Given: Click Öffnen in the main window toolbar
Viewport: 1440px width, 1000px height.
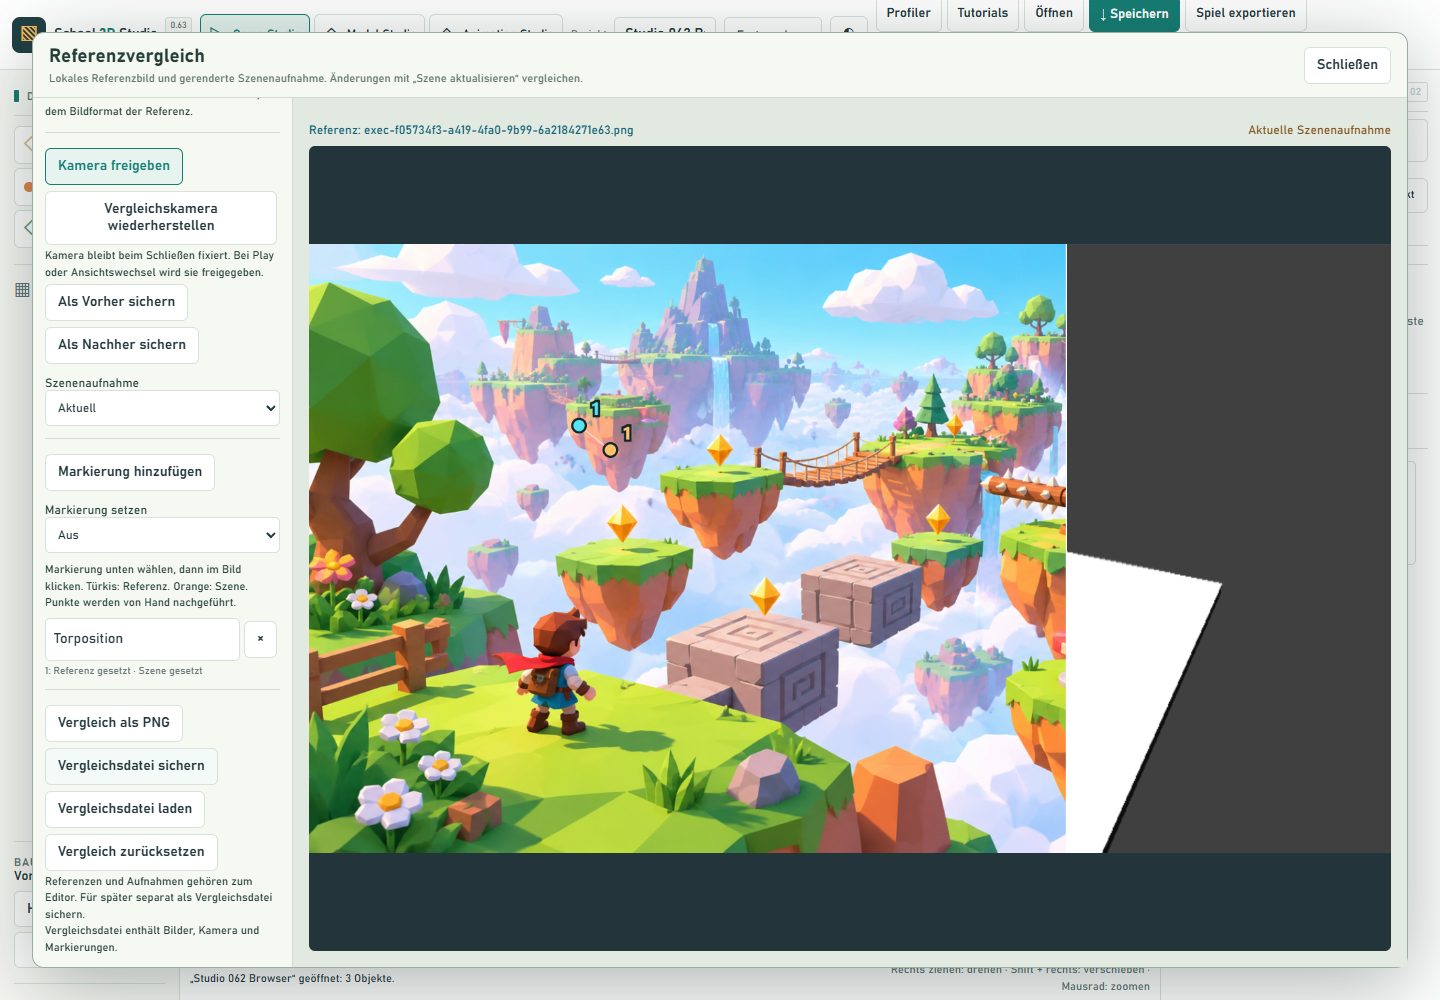Looking at the screenshot, I should [1054, 14].
